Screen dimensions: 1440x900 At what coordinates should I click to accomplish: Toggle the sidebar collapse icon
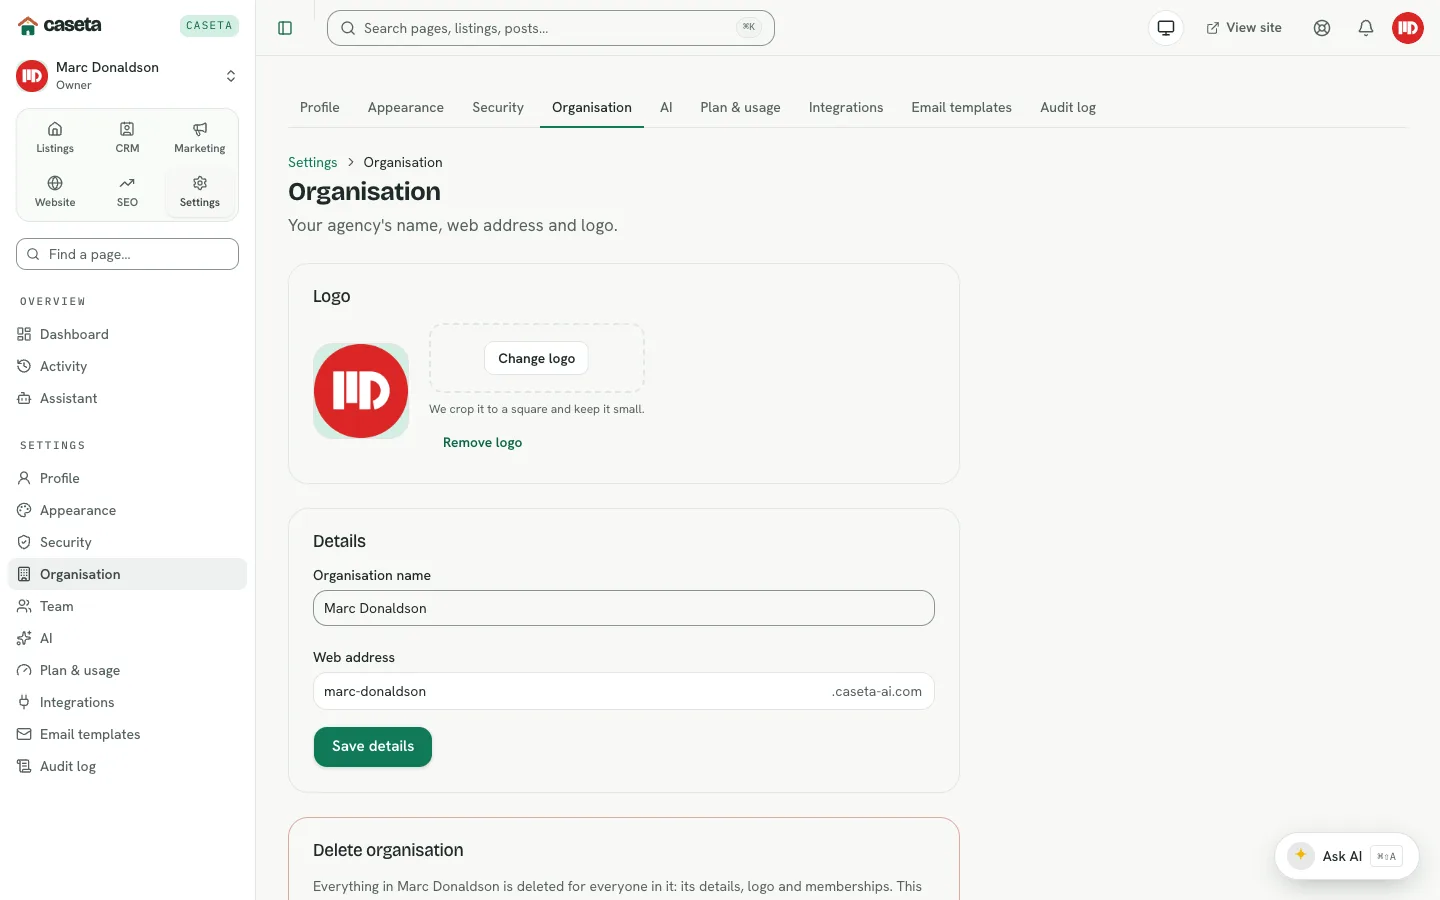point(285,28)
